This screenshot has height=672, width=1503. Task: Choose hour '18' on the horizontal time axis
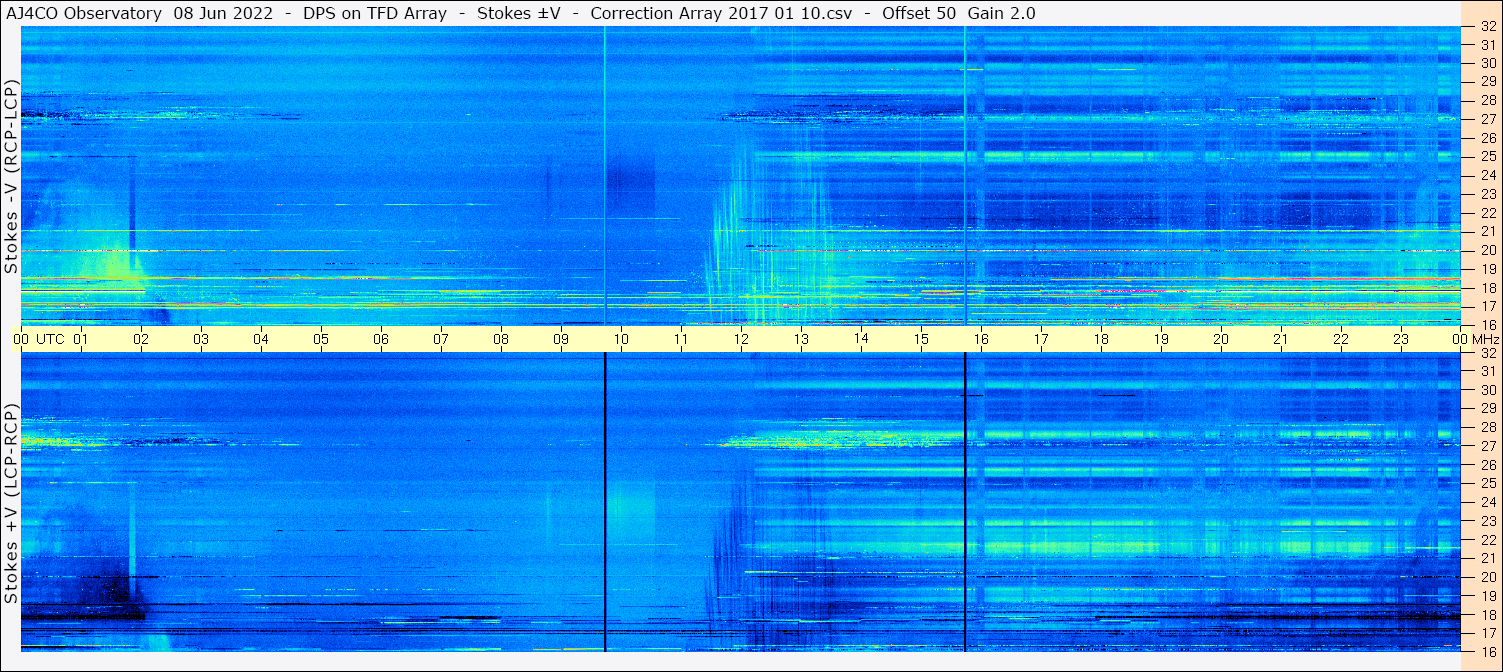(x=1101, y=339)
